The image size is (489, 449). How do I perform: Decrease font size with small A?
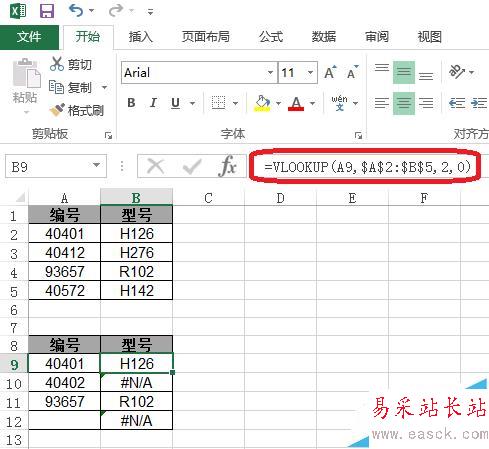352,72
